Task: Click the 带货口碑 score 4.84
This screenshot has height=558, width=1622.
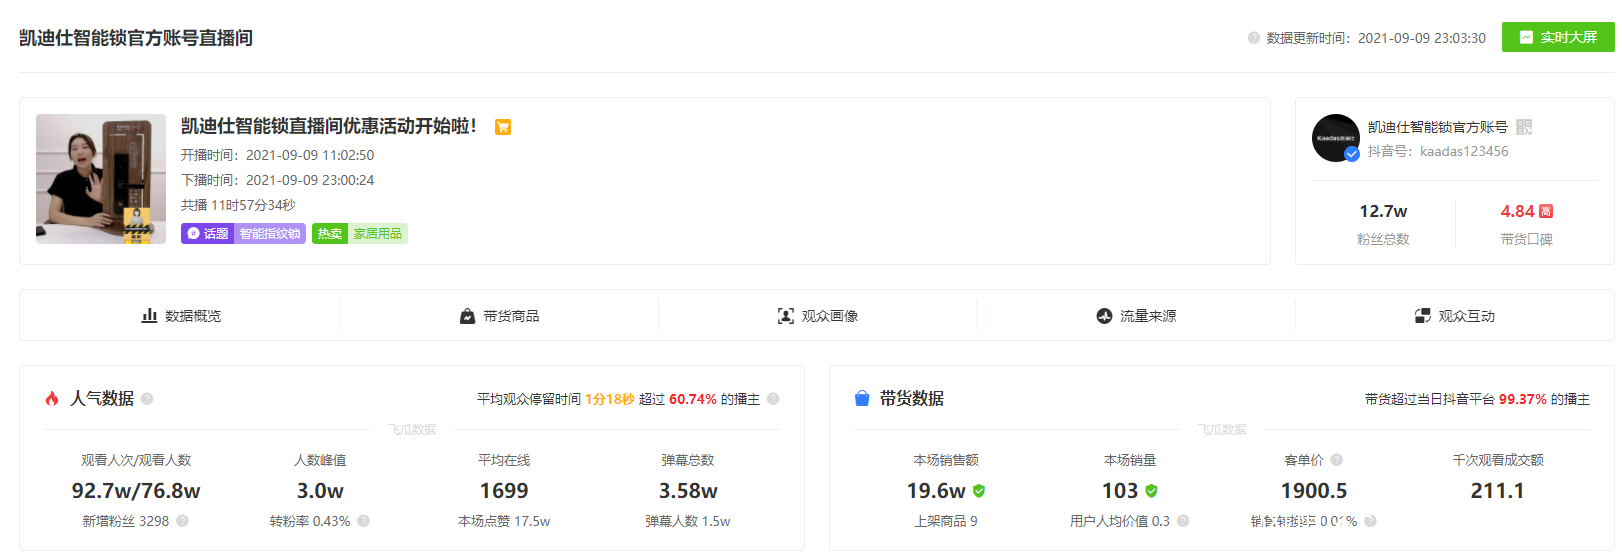Action: point(1517,211)
